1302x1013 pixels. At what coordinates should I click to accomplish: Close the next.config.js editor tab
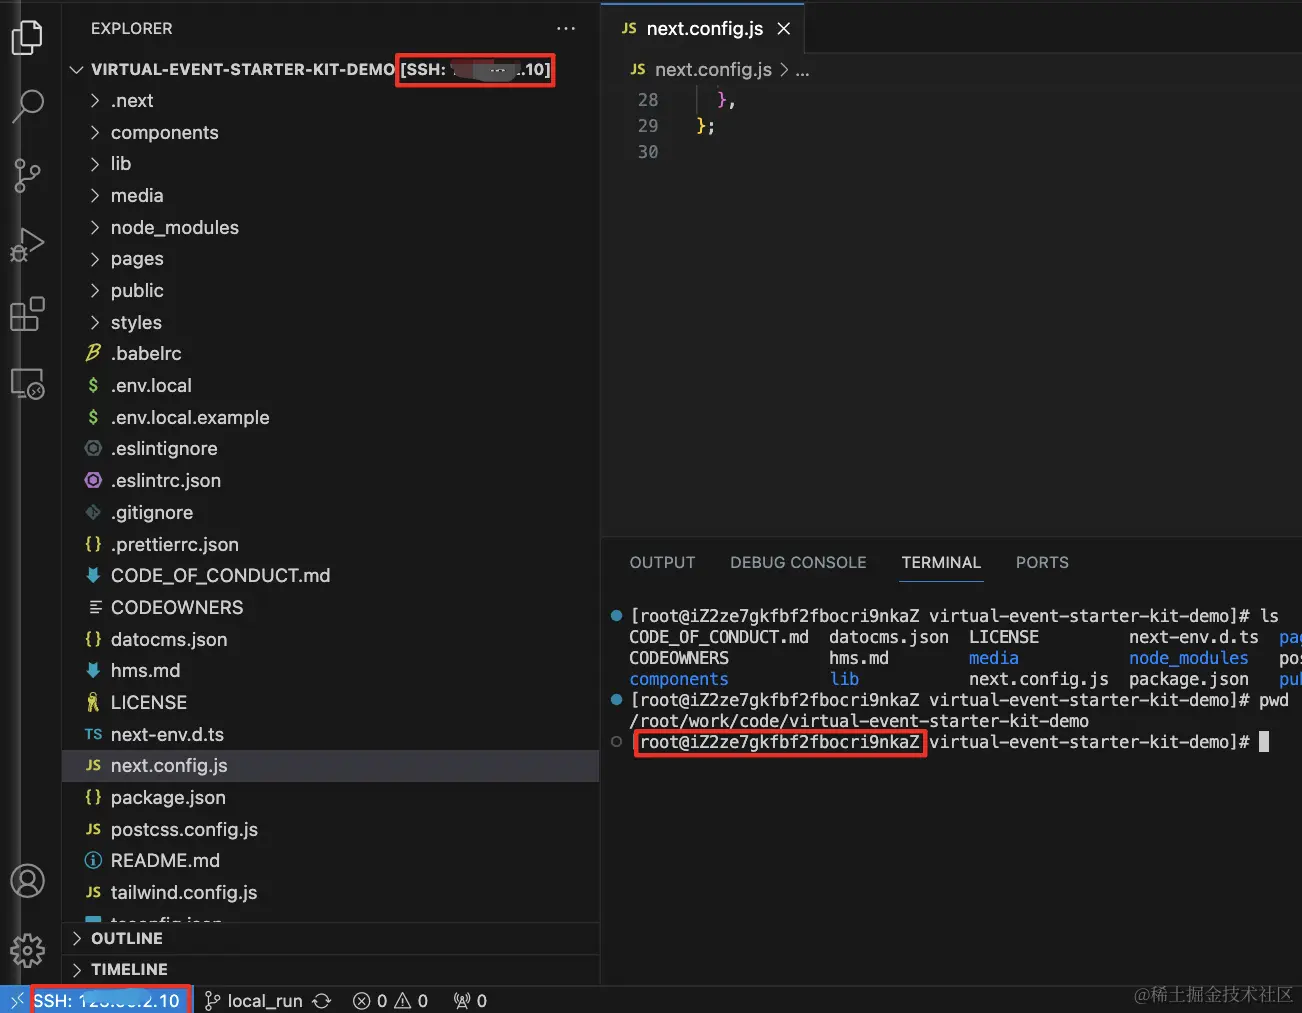pyautogui.click(x=784, y=29)
